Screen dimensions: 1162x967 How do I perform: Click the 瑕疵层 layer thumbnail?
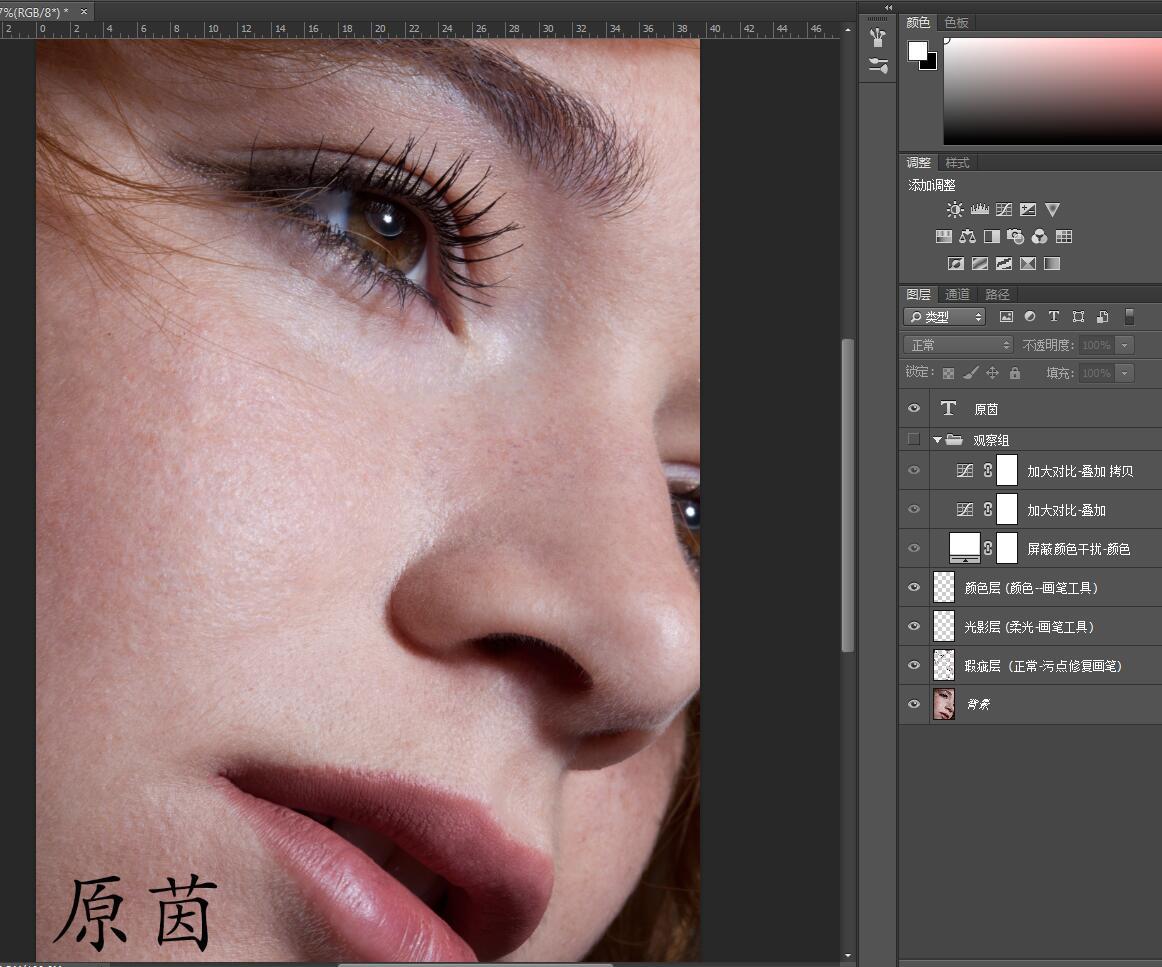[x=944, y=665]
